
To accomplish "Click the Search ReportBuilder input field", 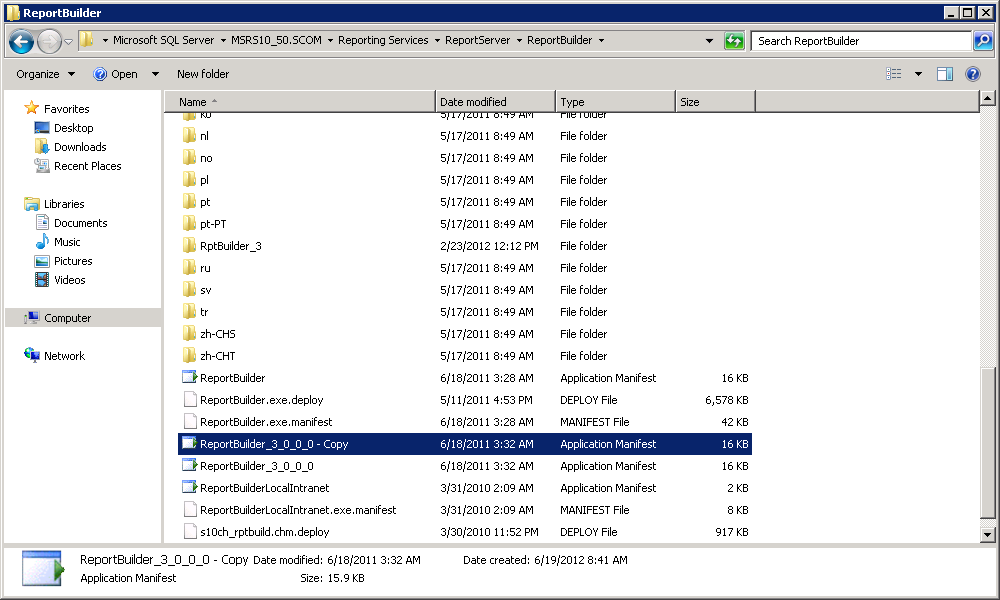I will (861, 41).
